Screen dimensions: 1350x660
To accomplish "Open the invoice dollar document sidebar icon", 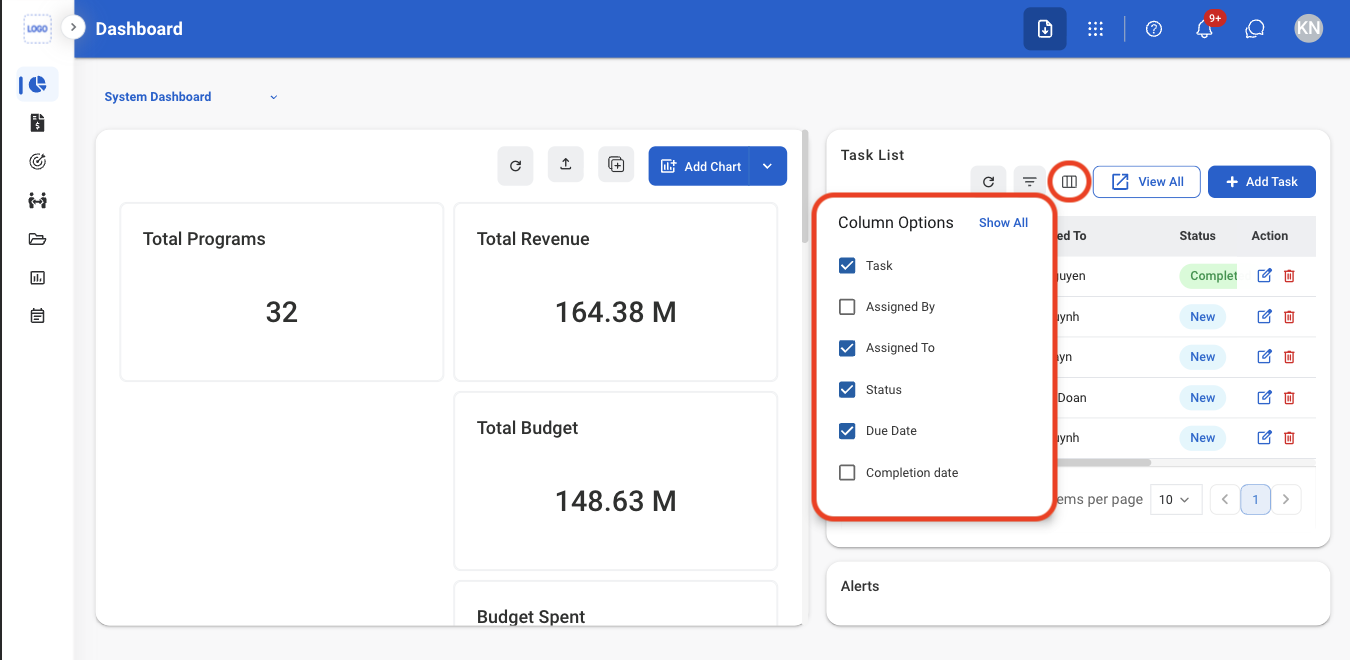I will tap(38, 123).
